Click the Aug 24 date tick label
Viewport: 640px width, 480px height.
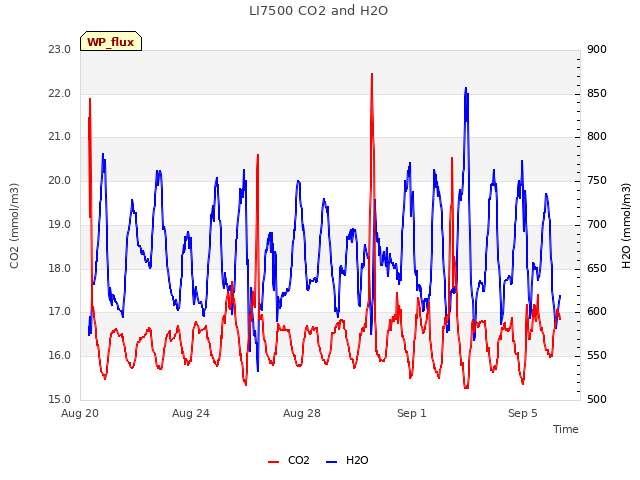click(191, 413)
